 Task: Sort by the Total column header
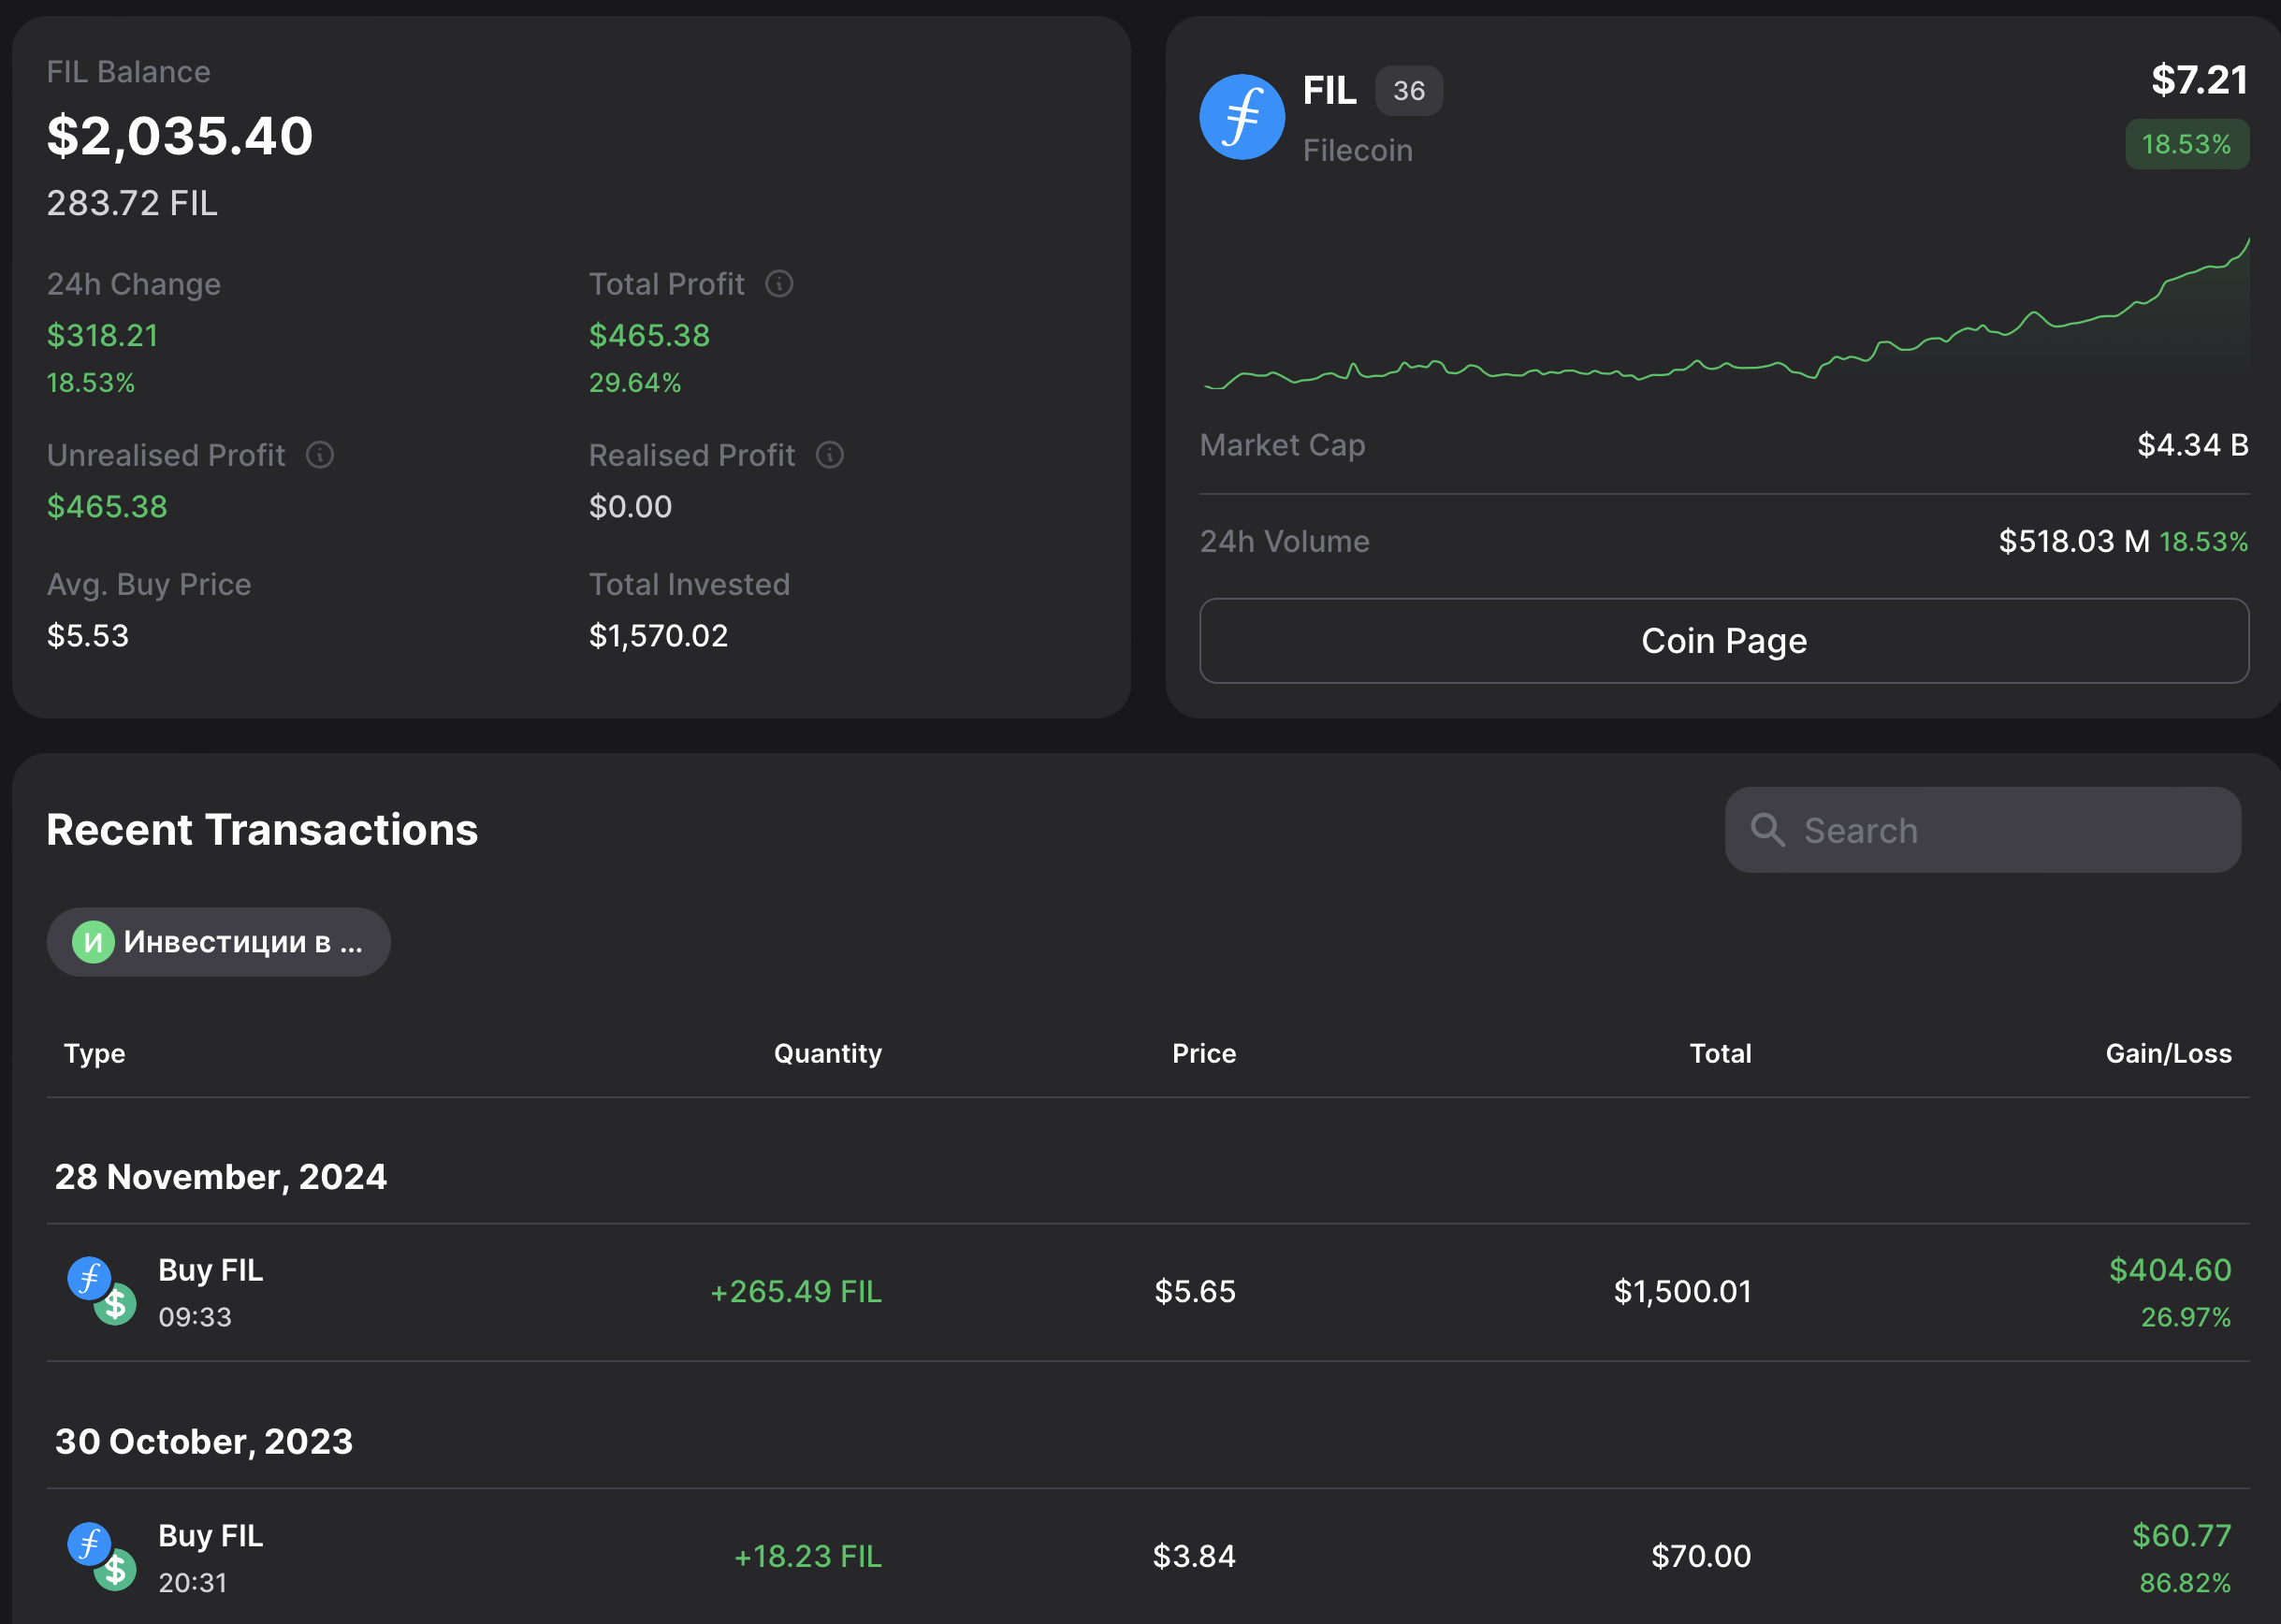[x=1719, y=1053]
